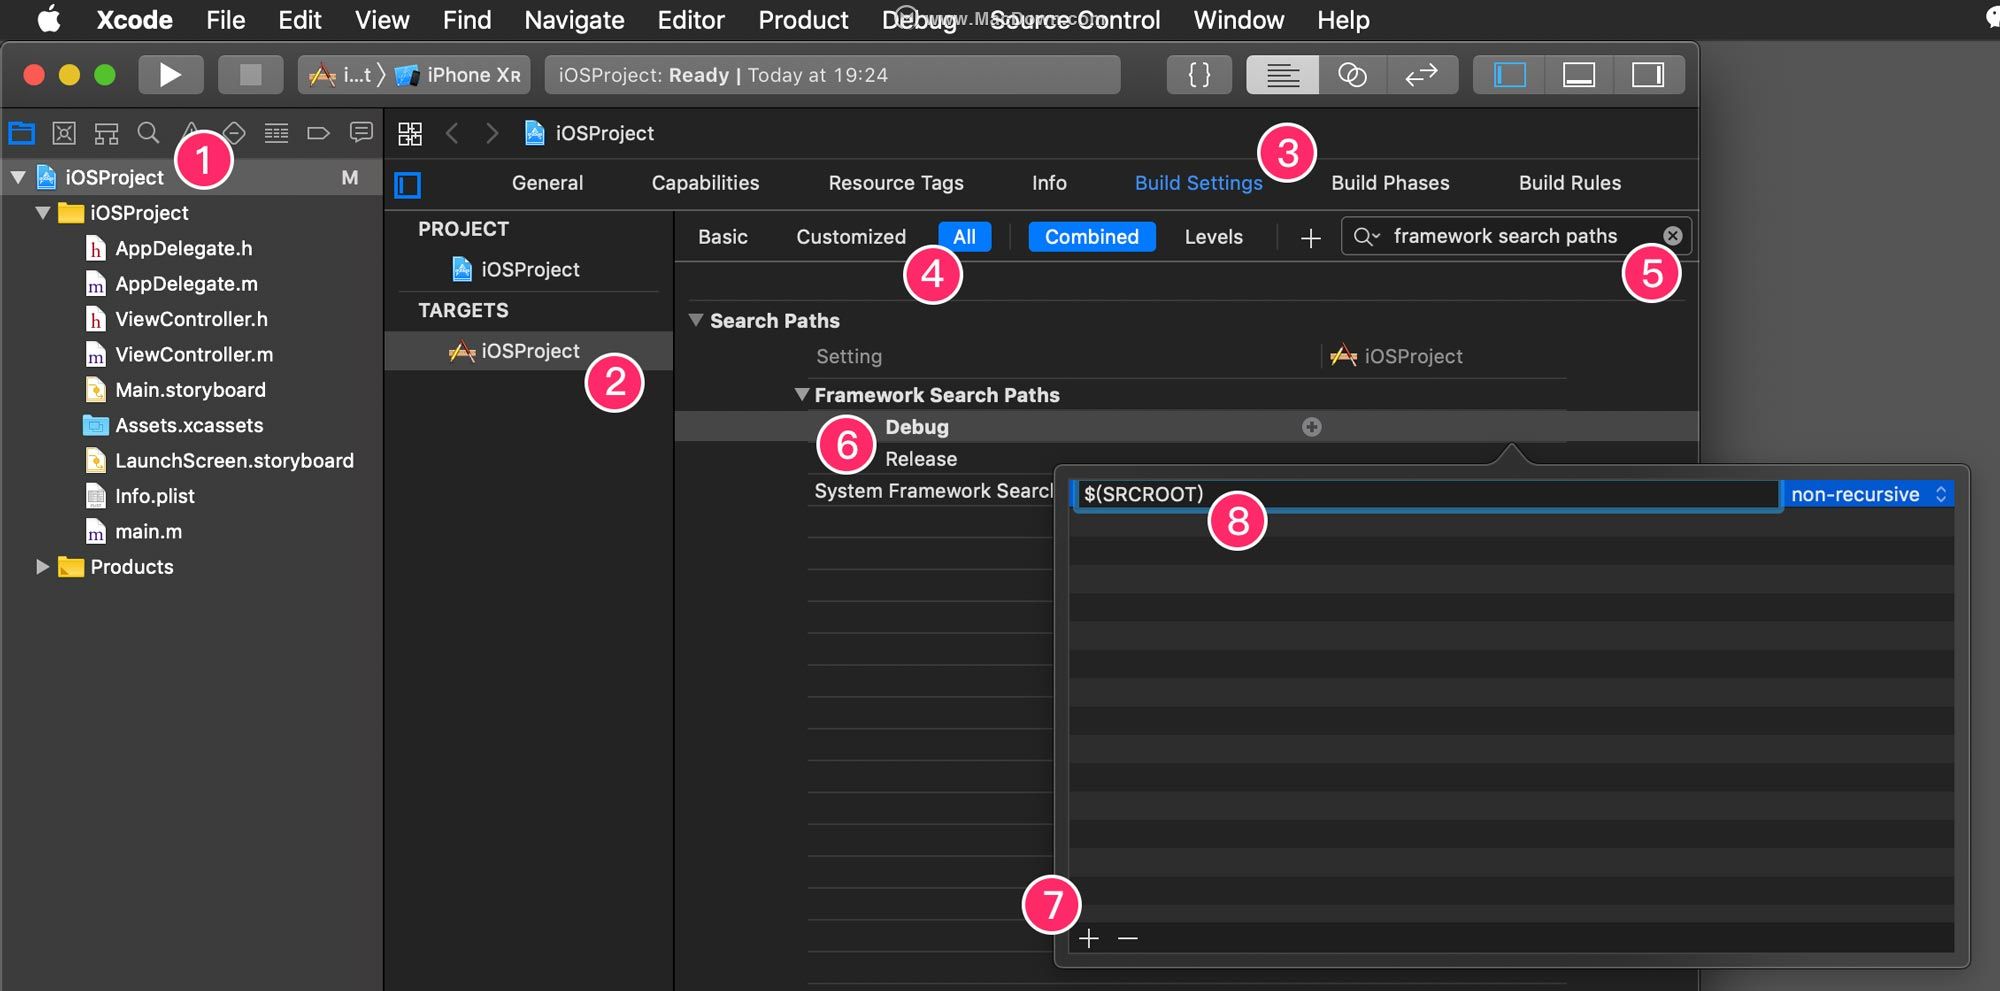Open the scheme selector
This screenshot has width=2000, height=991.
[x=340, y=75]
